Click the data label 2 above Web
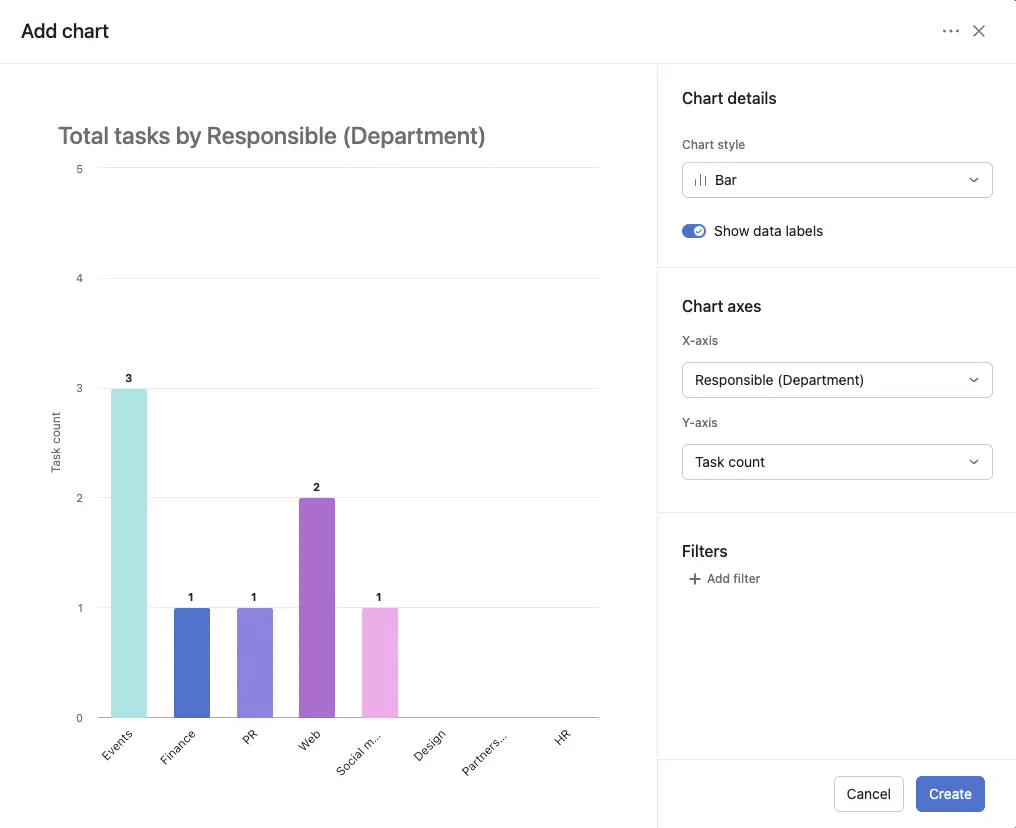This screenshot has width=1016, height=828. coord(316,487)
